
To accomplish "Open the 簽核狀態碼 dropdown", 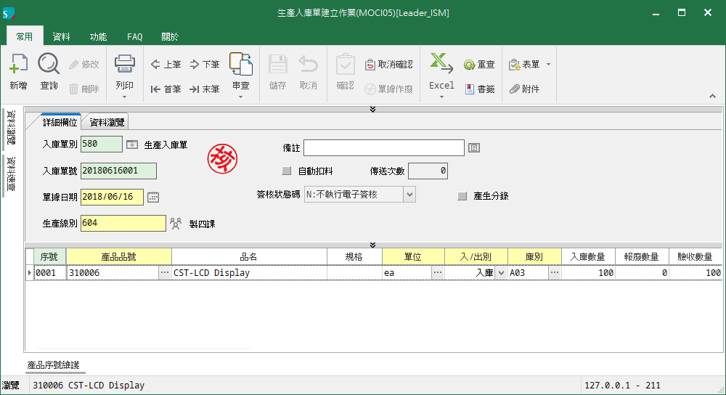I will 409,195.
